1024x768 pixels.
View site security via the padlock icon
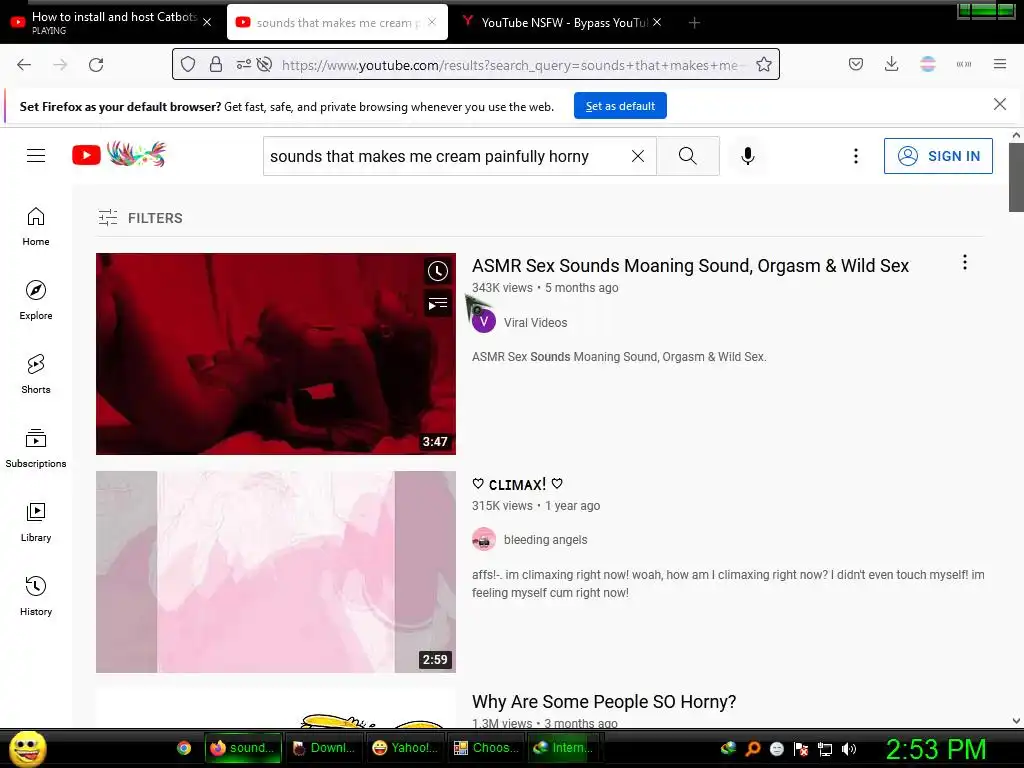tap(216, 64)
